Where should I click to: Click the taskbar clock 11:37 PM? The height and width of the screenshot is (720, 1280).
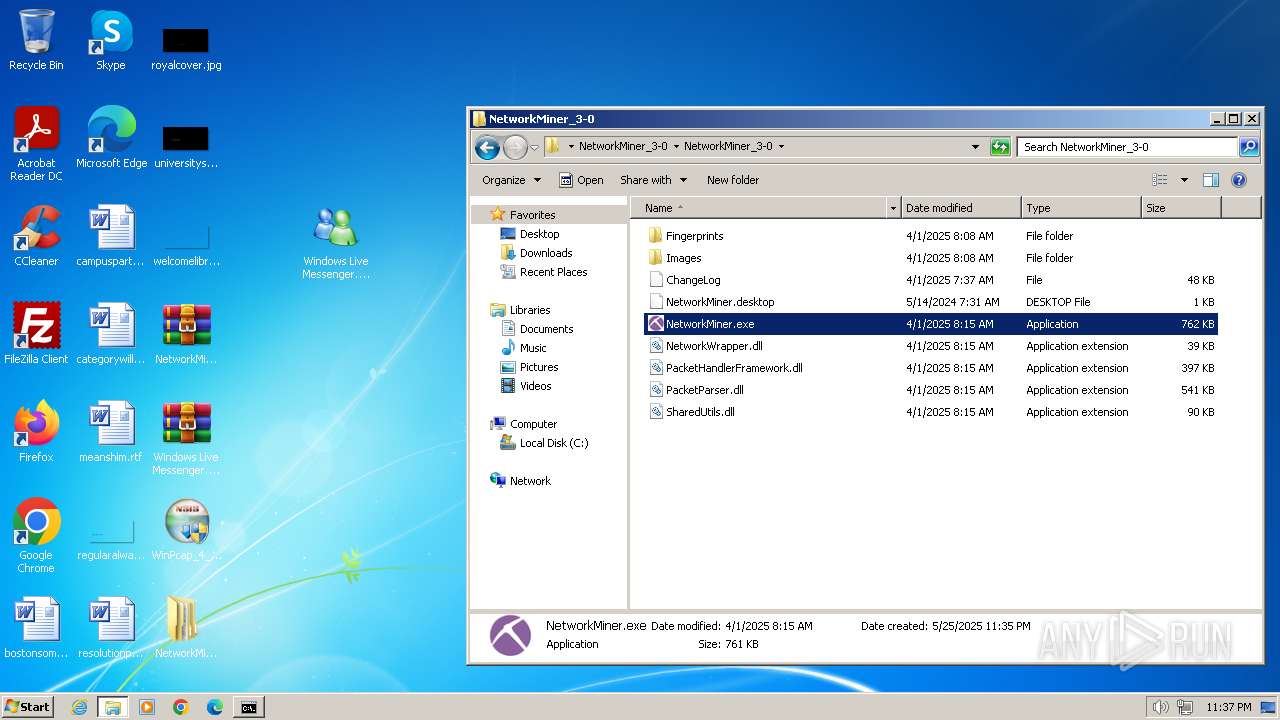pyautogui.click(x=1228, y=707)
